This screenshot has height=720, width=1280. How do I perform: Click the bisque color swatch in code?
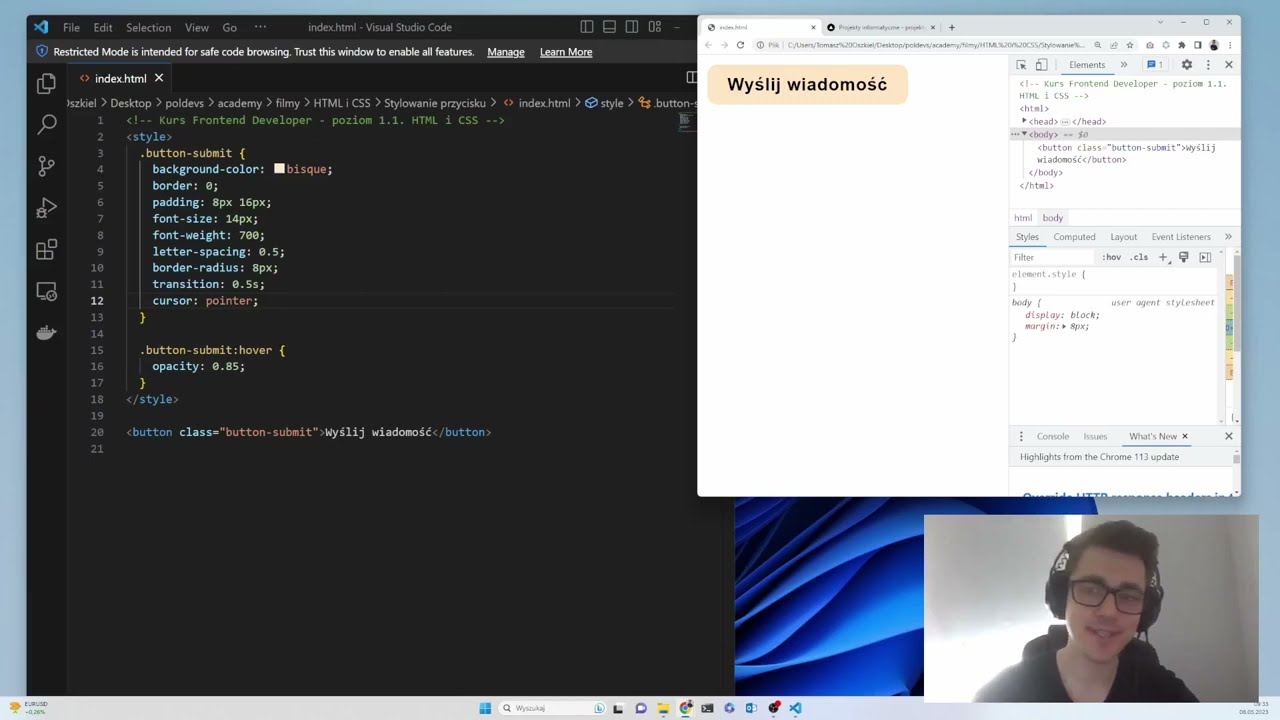pos(279,169)
